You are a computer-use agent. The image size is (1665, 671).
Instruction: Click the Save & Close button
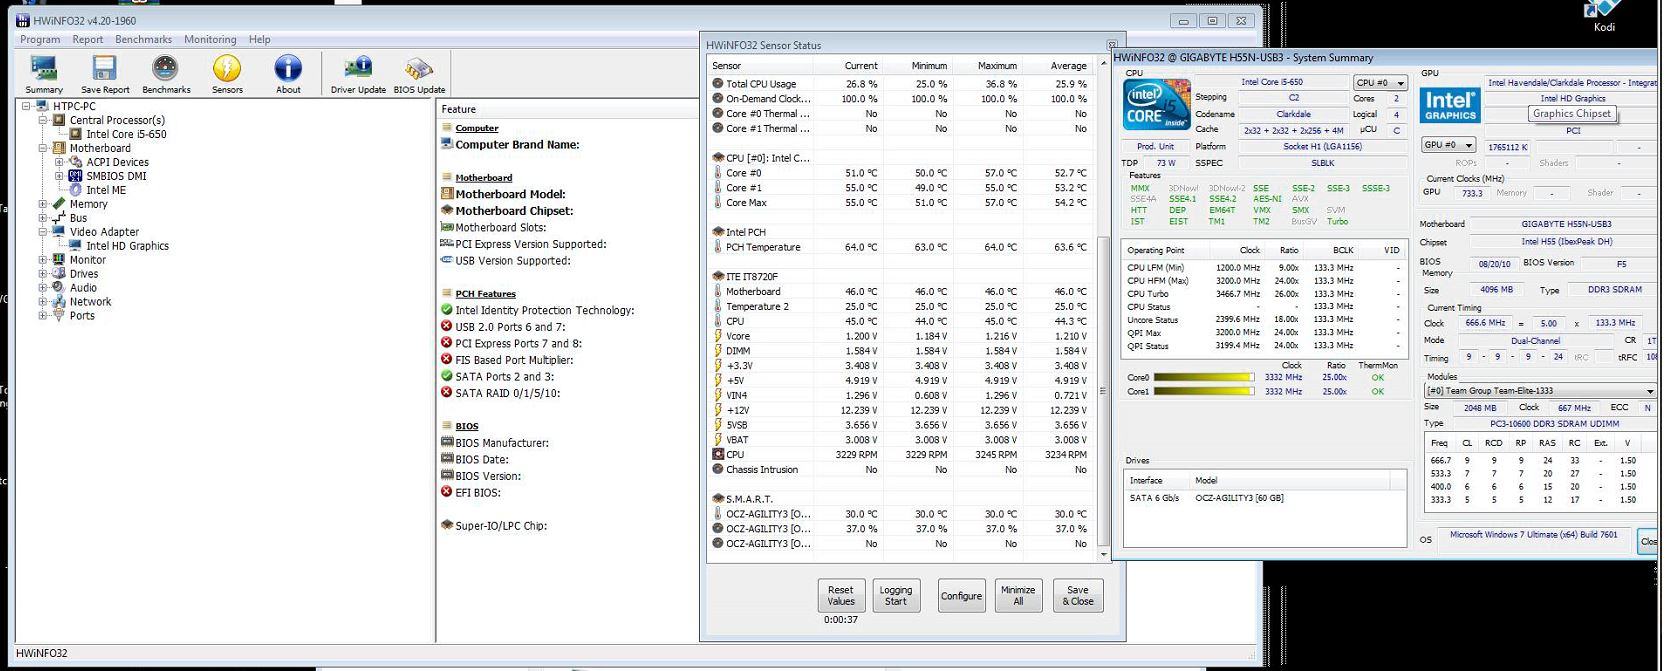1078,596
